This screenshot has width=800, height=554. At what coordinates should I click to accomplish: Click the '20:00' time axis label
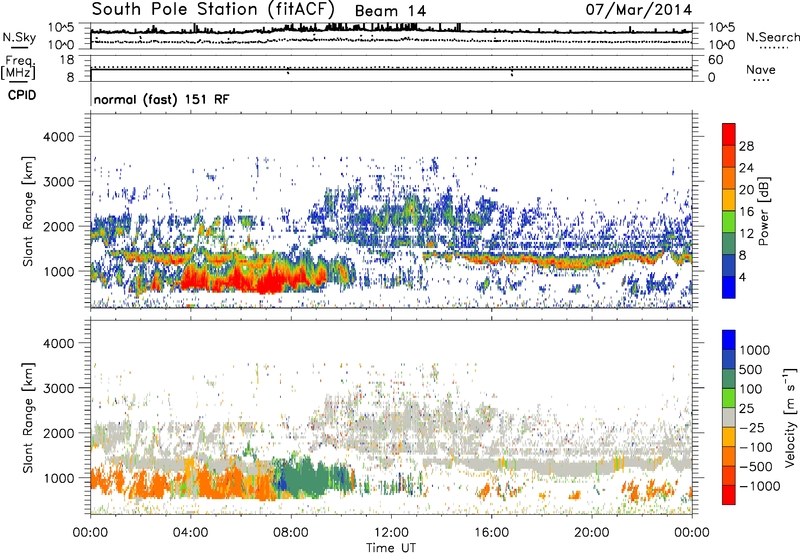(591, 533)
